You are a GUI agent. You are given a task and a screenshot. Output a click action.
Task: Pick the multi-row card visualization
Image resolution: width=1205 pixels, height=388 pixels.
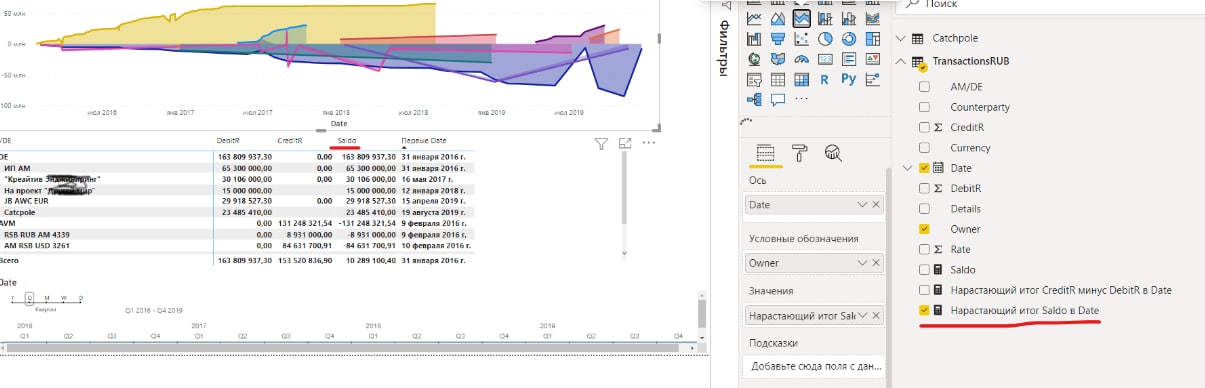pos(849,59)
